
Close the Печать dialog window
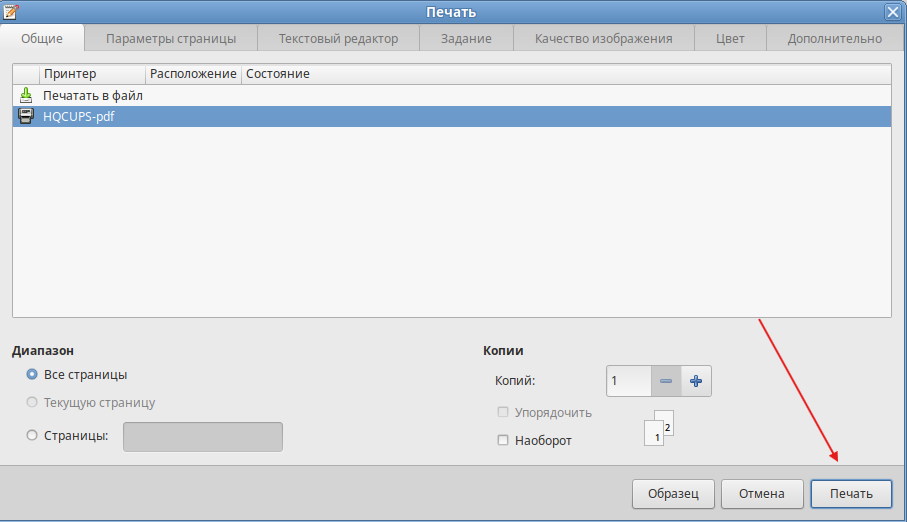(x=892, y=12)
